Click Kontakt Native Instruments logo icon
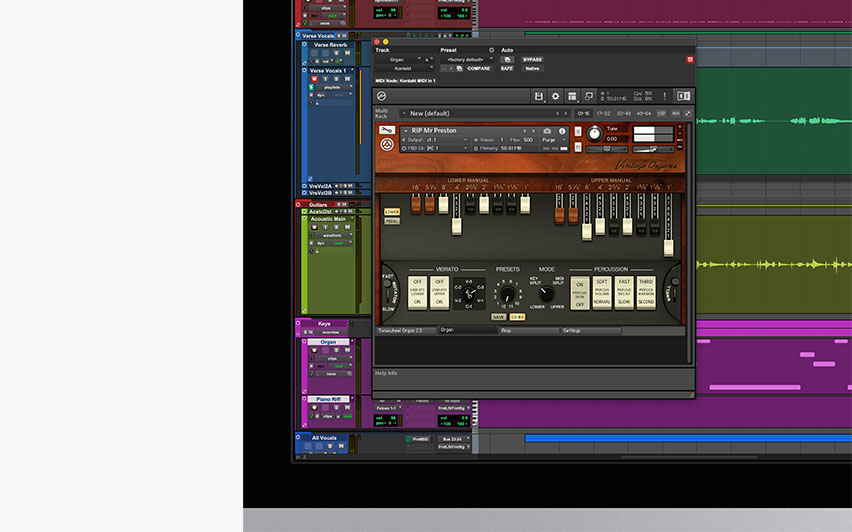The width and height of the screenshot is (852, 532). point(381,96)
